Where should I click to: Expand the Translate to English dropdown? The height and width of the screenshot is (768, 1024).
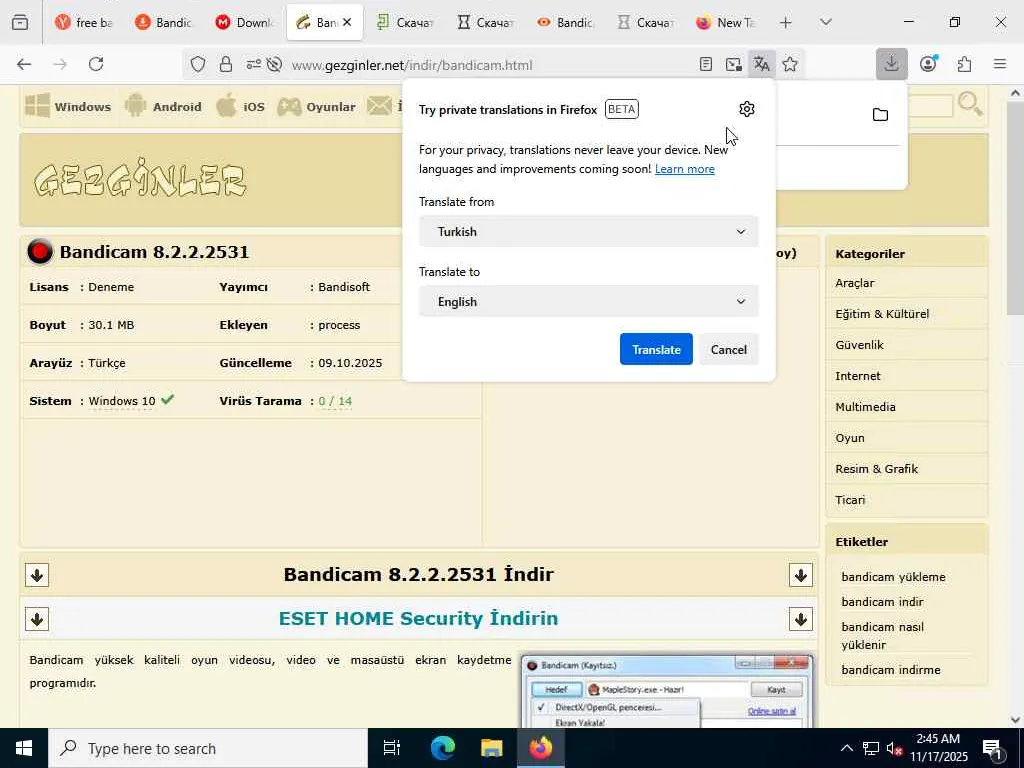(588, 301)
